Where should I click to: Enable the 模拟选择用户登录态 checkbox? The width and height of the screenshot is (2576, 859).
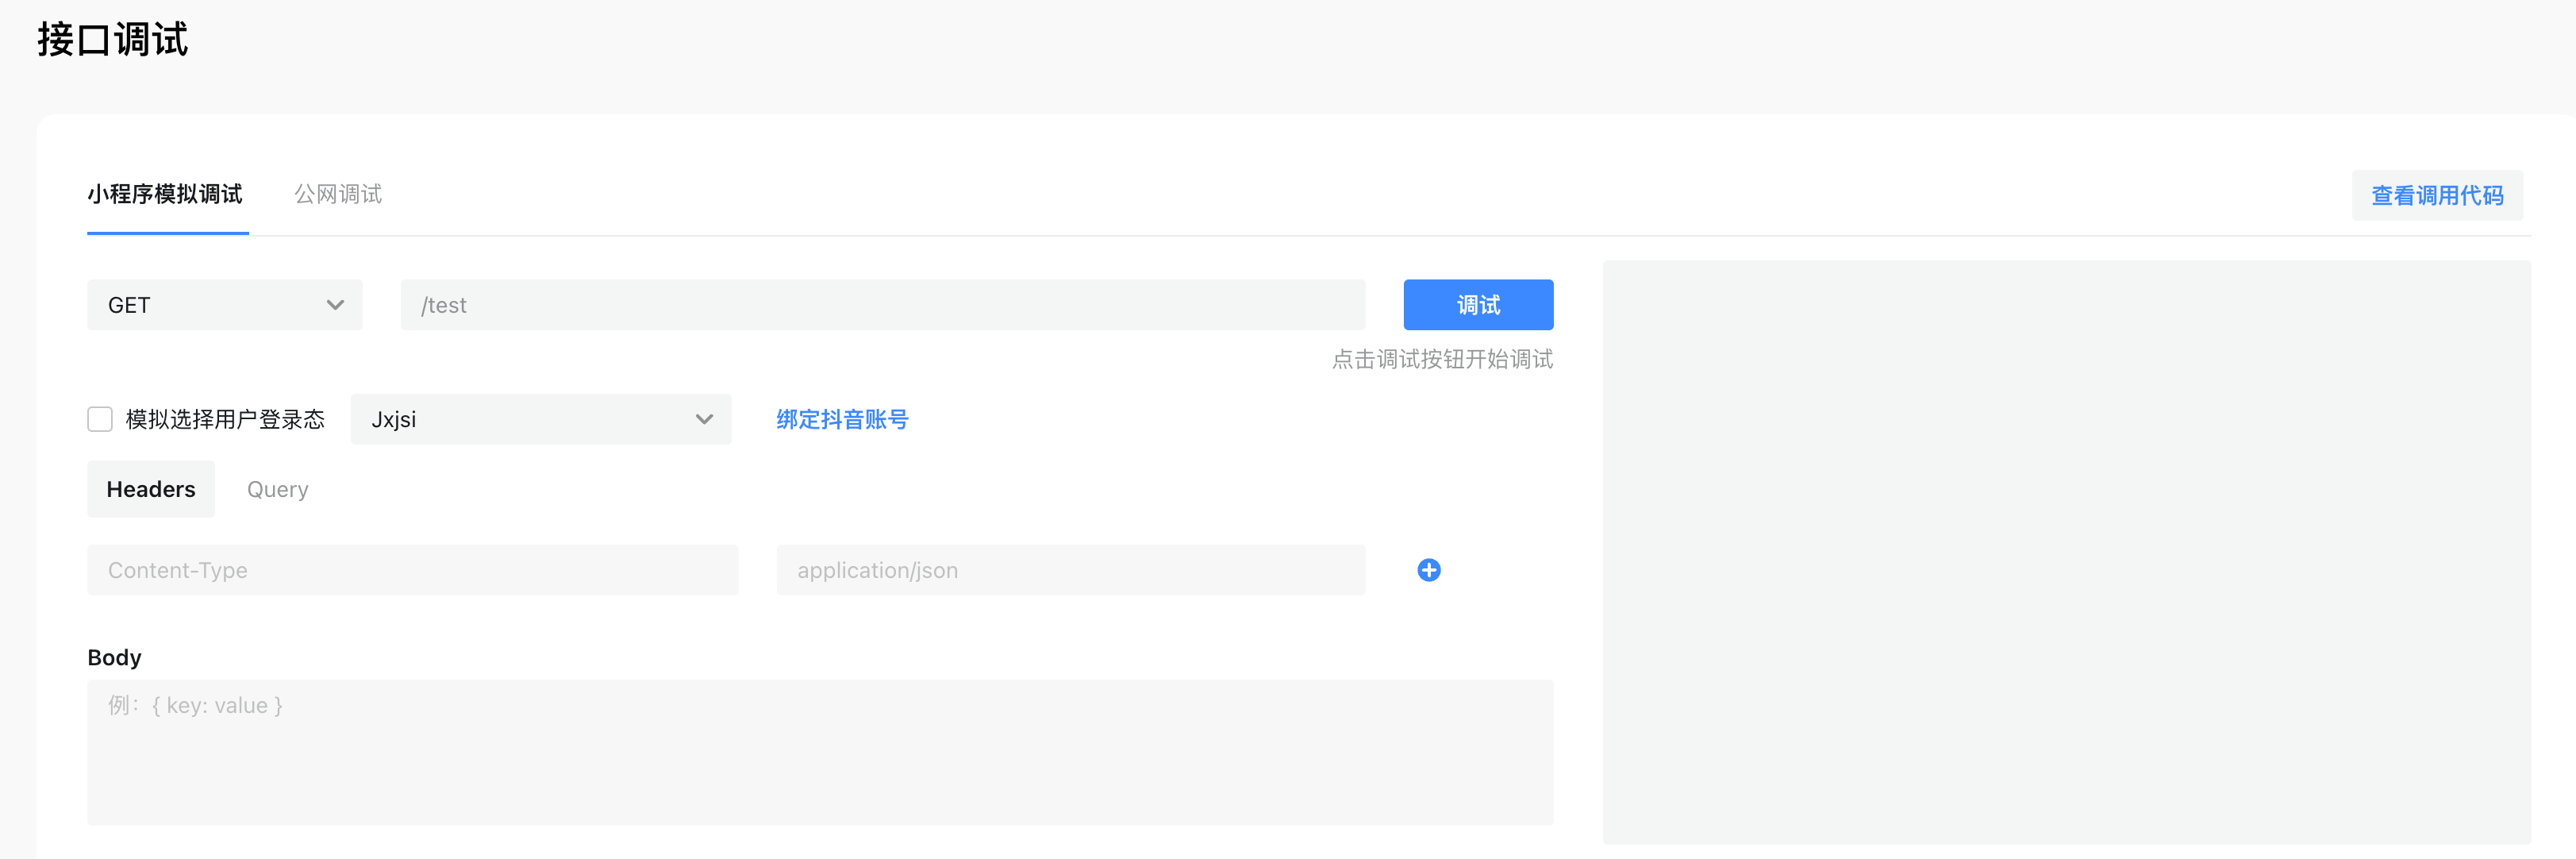(x=100, y=419)
